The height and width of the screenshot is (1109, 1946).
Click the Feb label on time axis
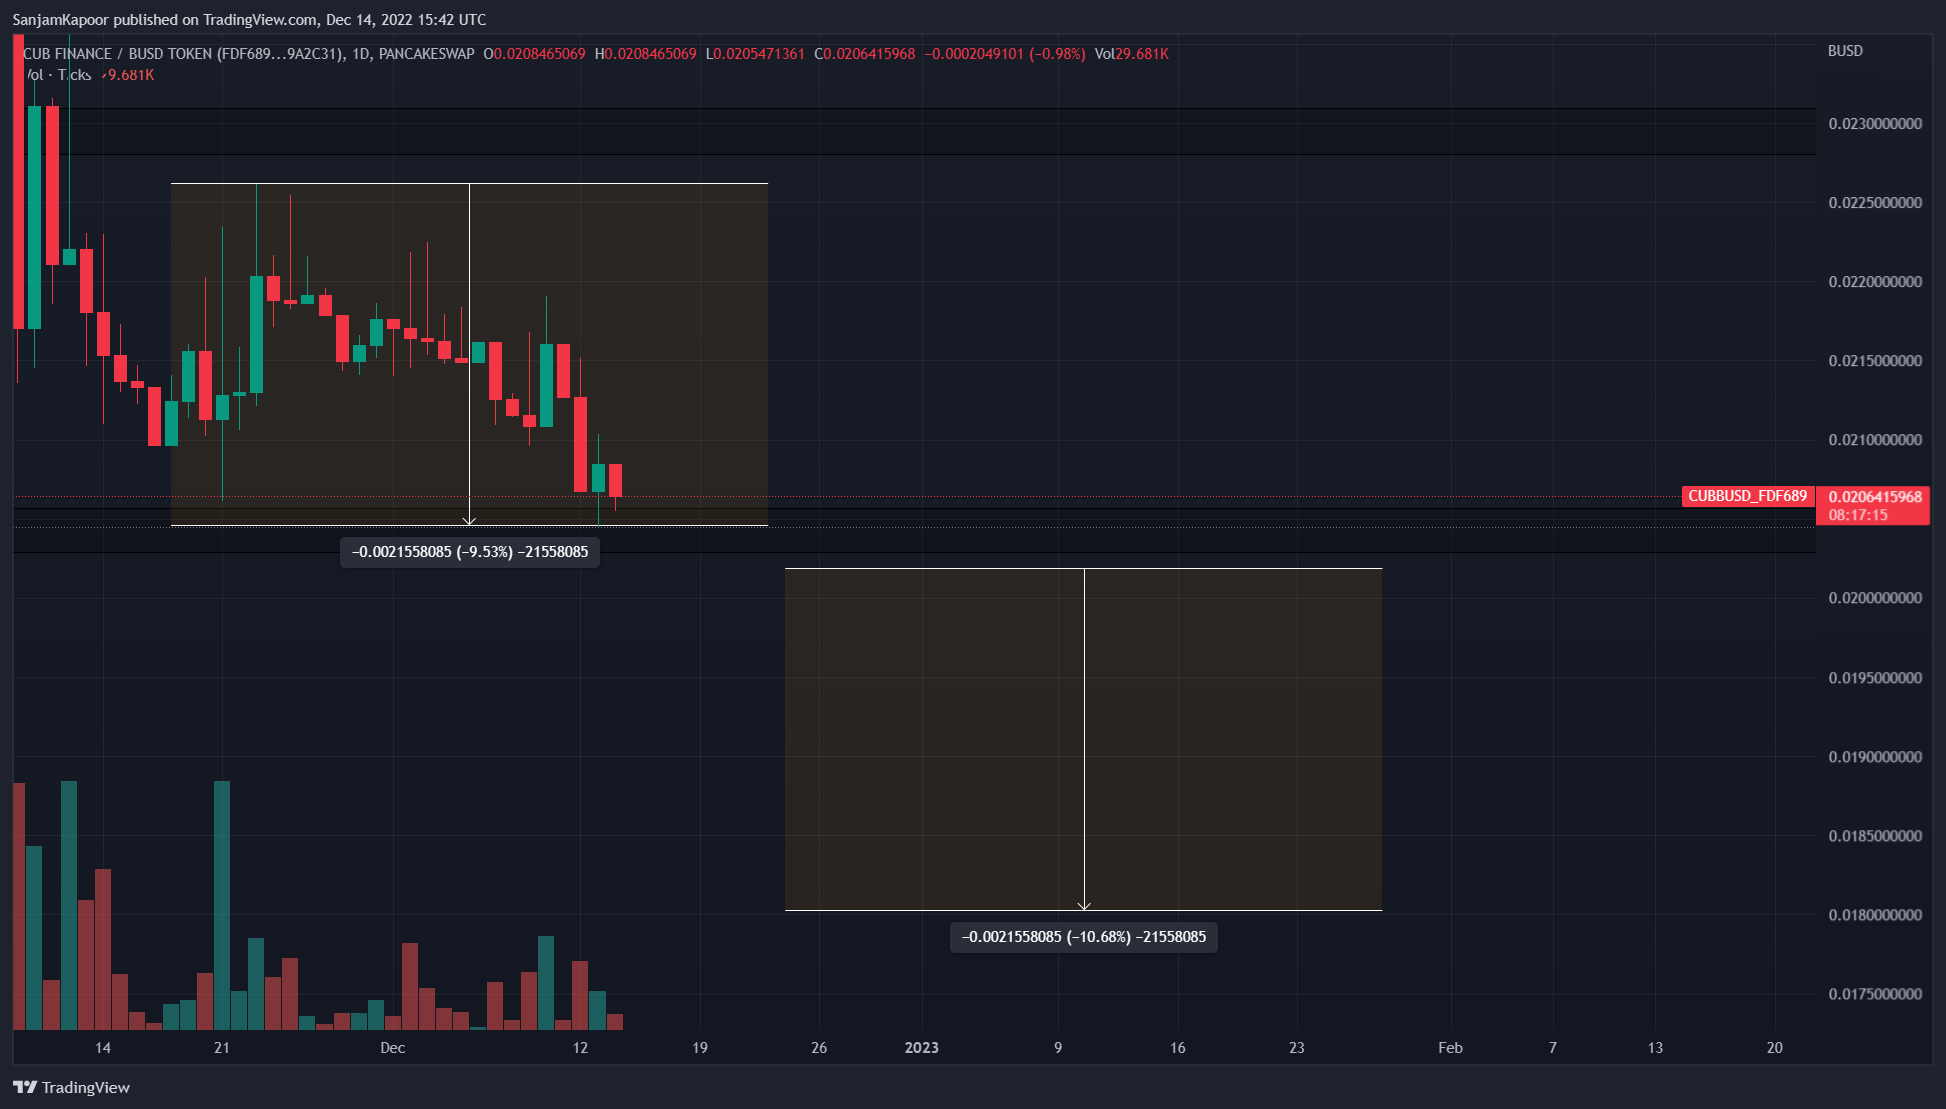point(1450,1048)
